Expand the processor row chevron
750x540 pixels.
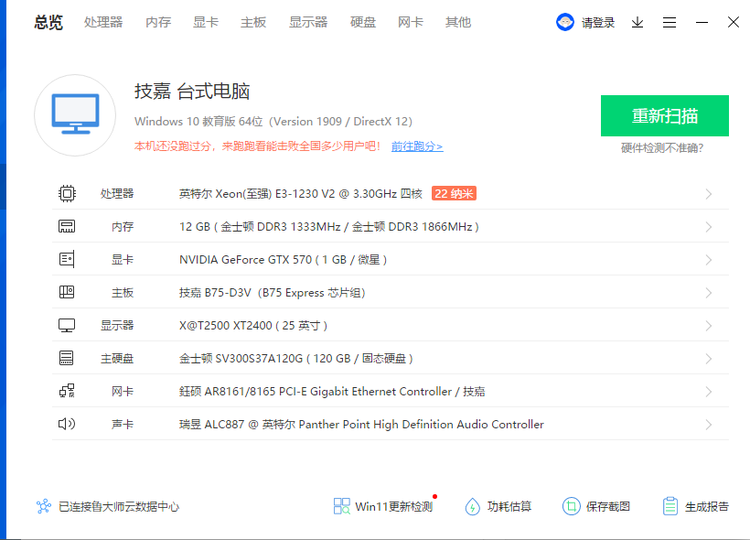pos(708,194)
